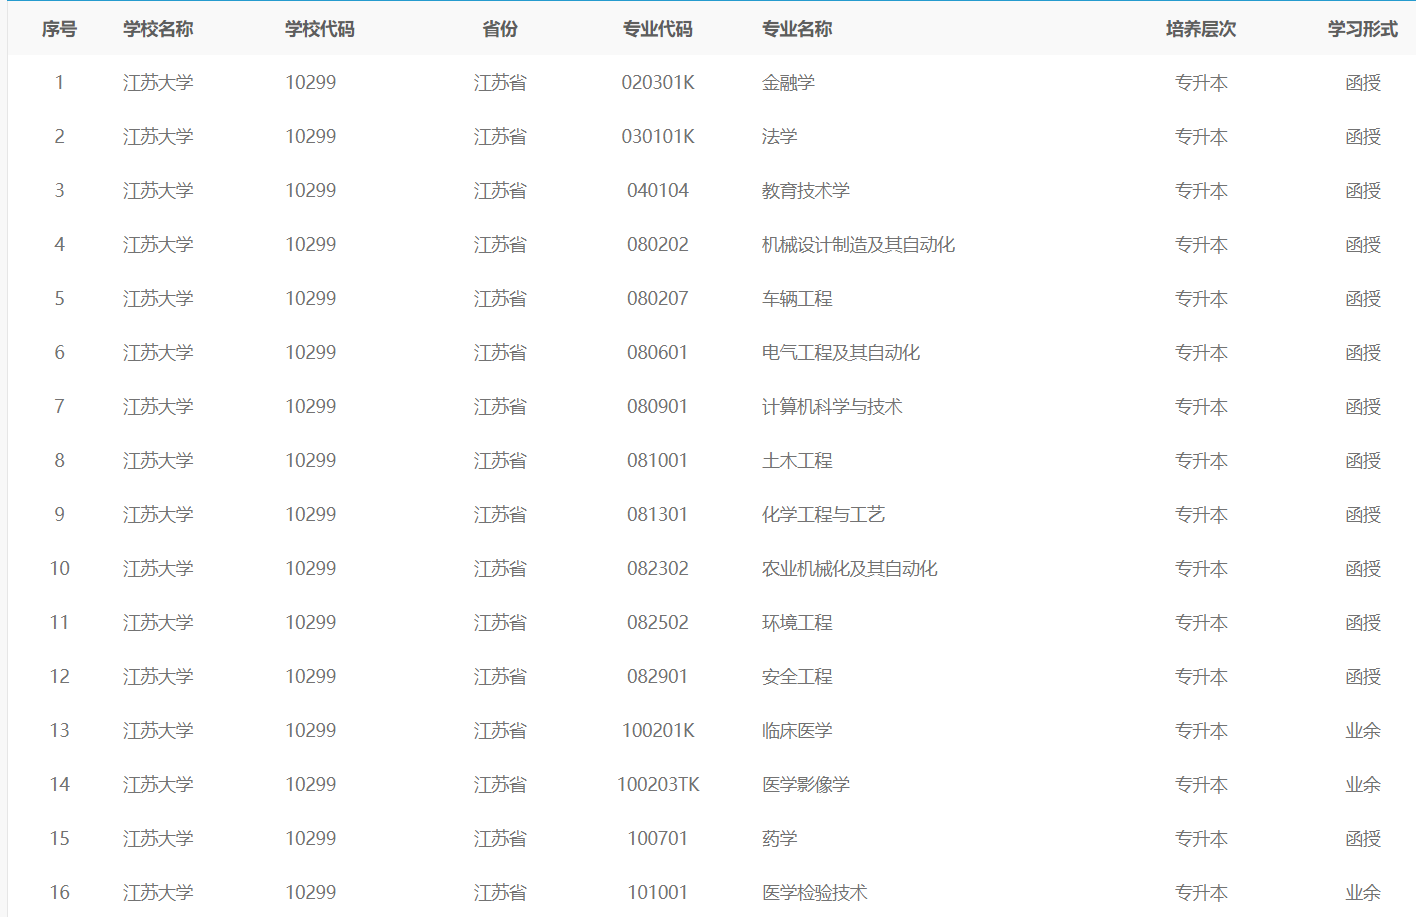
Task: Select the 土木工程 major name cell
Action: click(x=797, y=461)
